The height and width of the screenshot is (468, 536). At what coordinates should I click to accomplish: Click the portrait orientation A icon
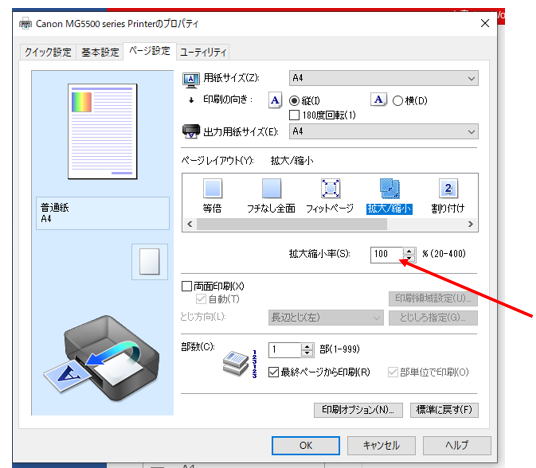click(275, 100)
